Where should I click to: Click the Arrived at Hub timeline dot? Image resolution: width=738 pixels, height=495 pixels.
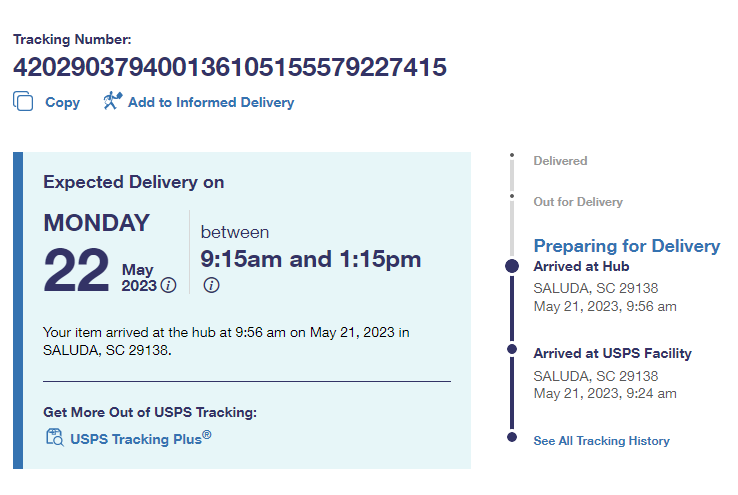[x=512, y=266]
